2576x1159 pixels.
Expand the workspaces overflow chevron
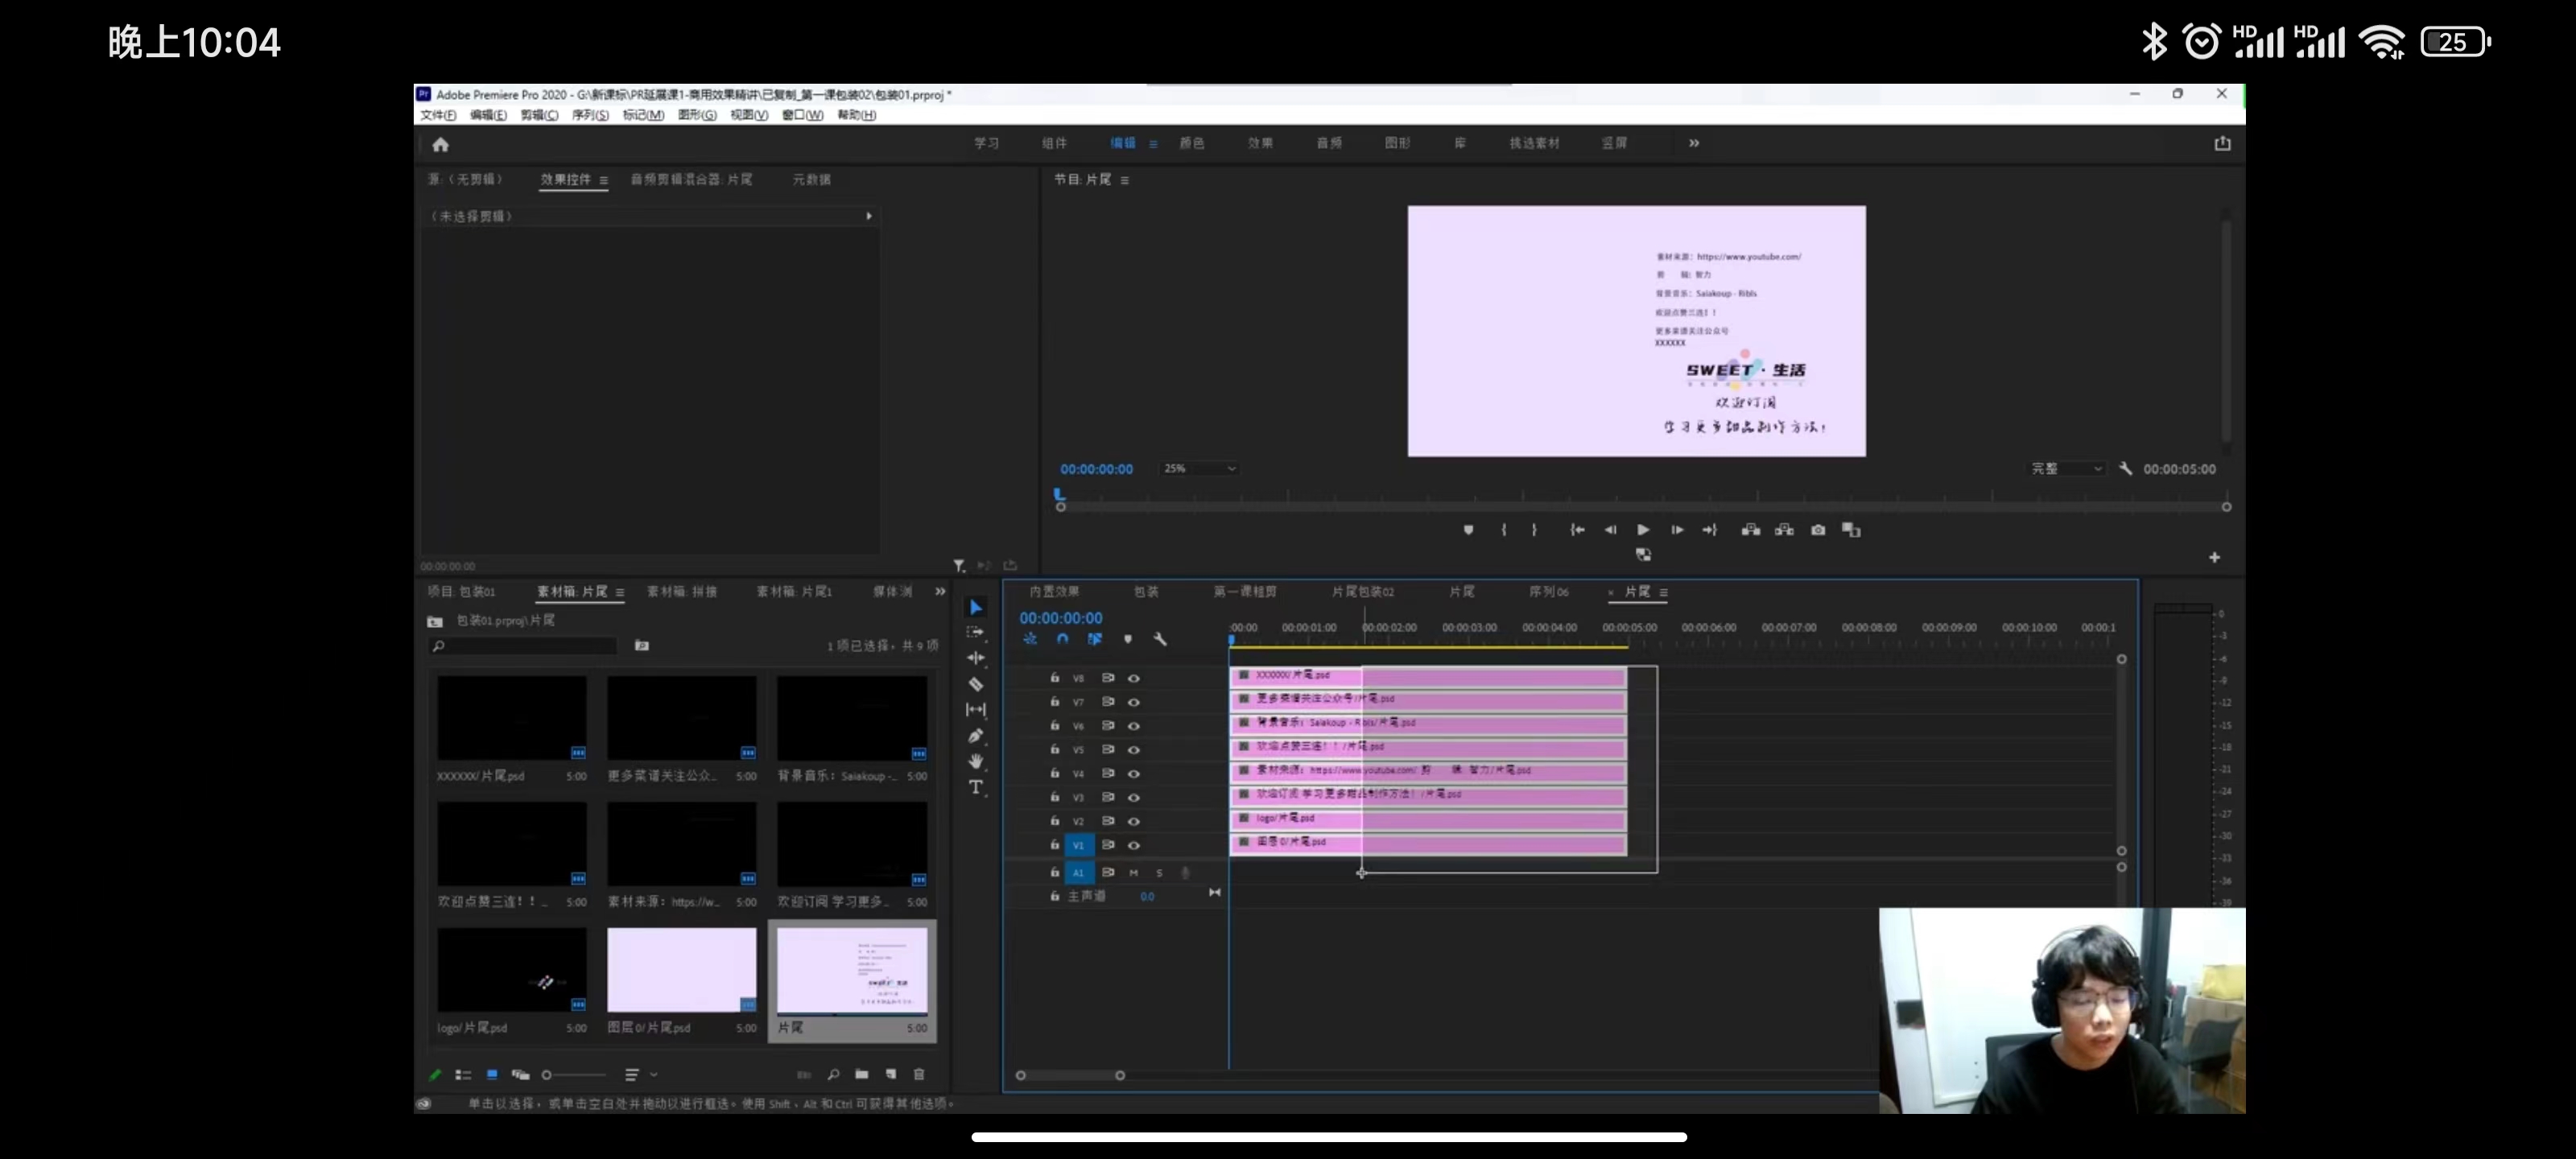[1694, 143]
